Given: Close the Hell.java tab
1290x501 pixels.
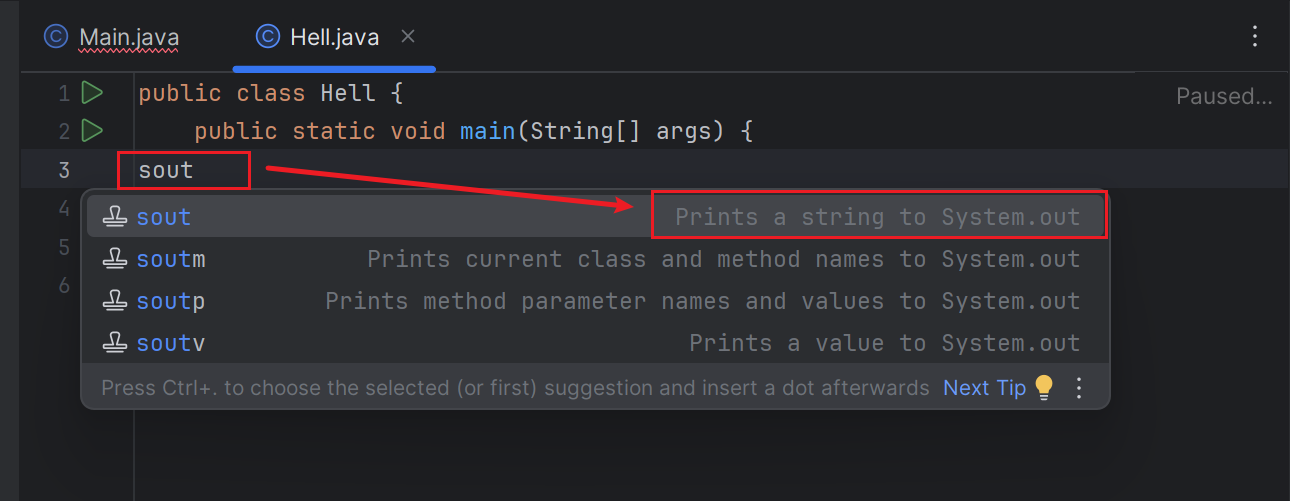Looking at the screenshot, I should click(x=407, y=37).
